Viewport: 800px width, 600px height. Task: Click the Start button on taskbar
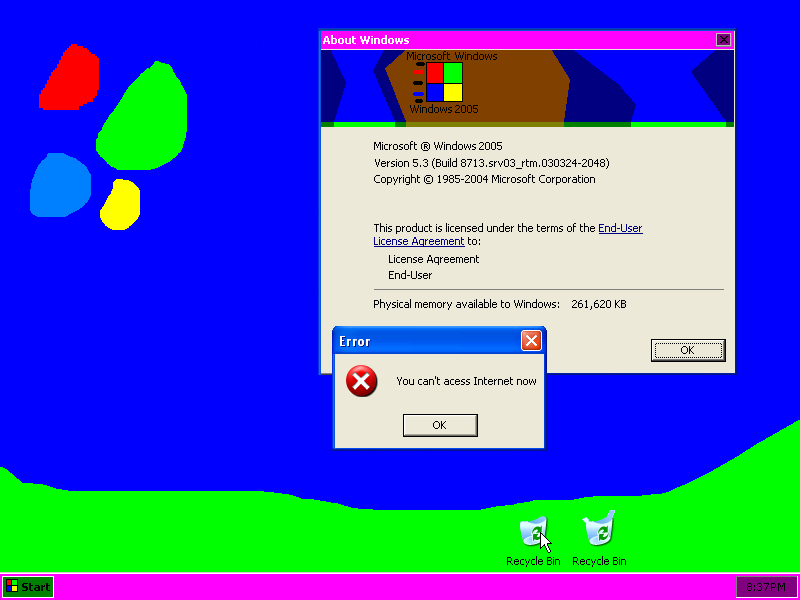[27, 587]
